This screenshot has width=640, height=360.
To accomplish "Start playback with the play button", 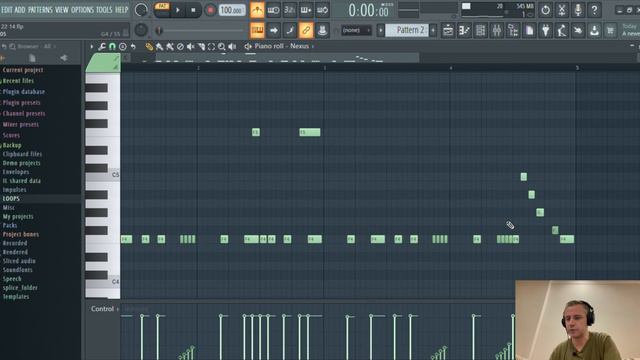I will click(x=178, y=10).
